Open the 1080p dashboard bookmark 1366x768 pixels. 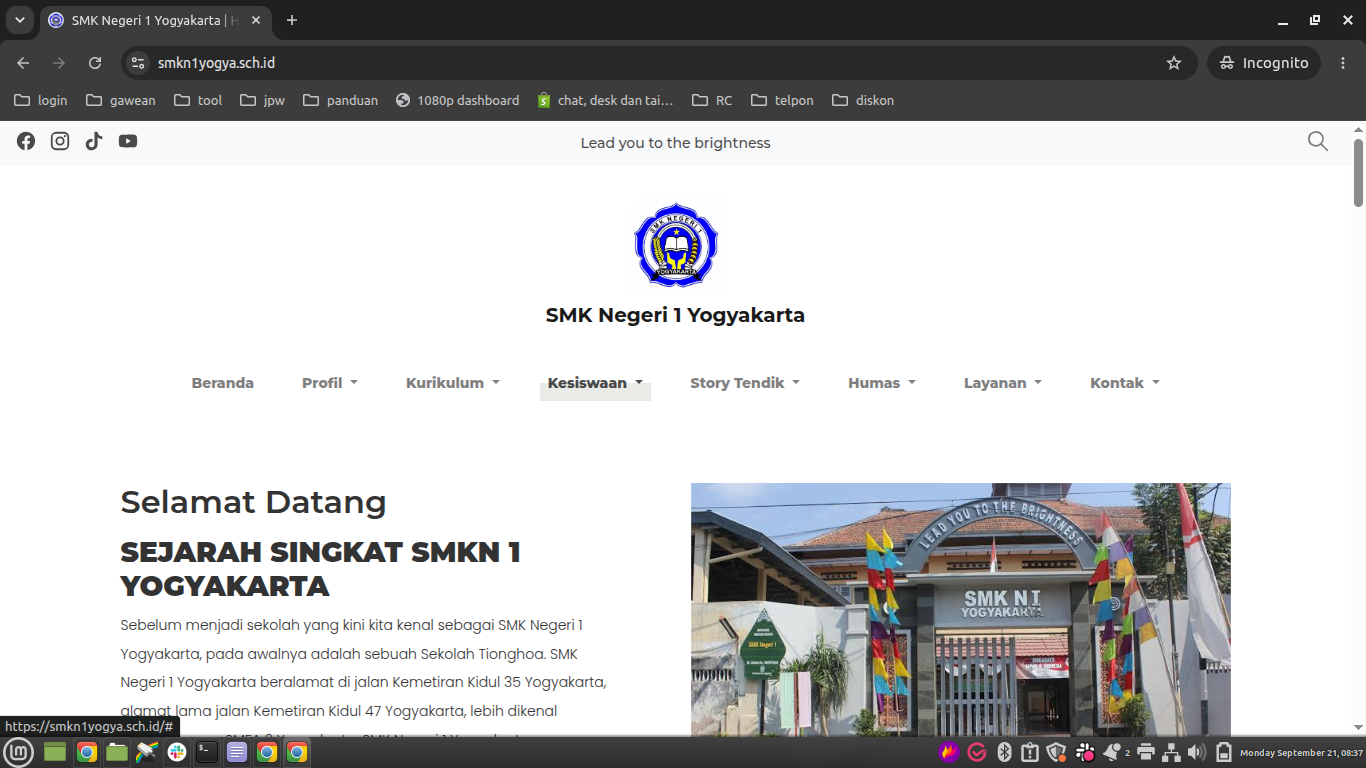(x=458, y=100)
